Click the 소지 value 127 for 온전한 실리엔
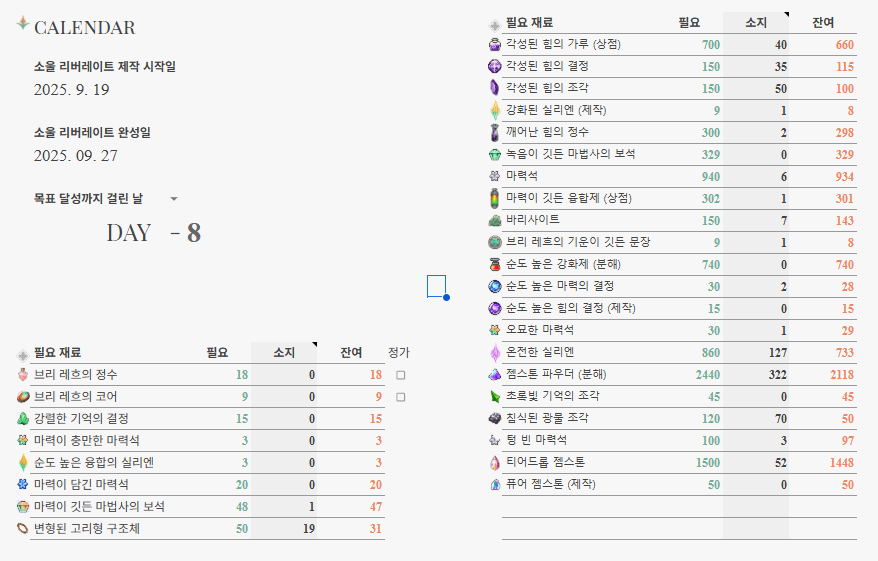Image resolution: width=878 pixels, height=561 pixels. point(777,353)
